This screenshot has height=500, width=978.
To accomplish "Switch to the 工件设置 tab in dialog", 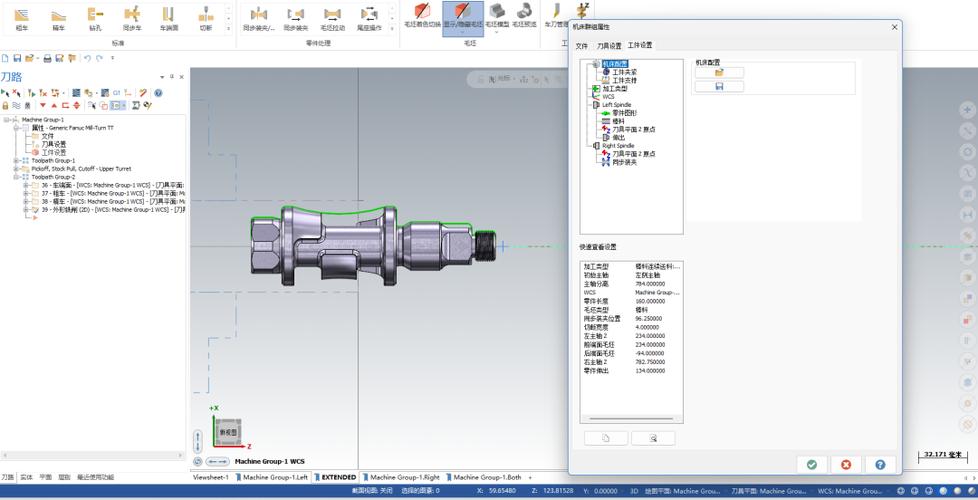I will coord(640,45).
